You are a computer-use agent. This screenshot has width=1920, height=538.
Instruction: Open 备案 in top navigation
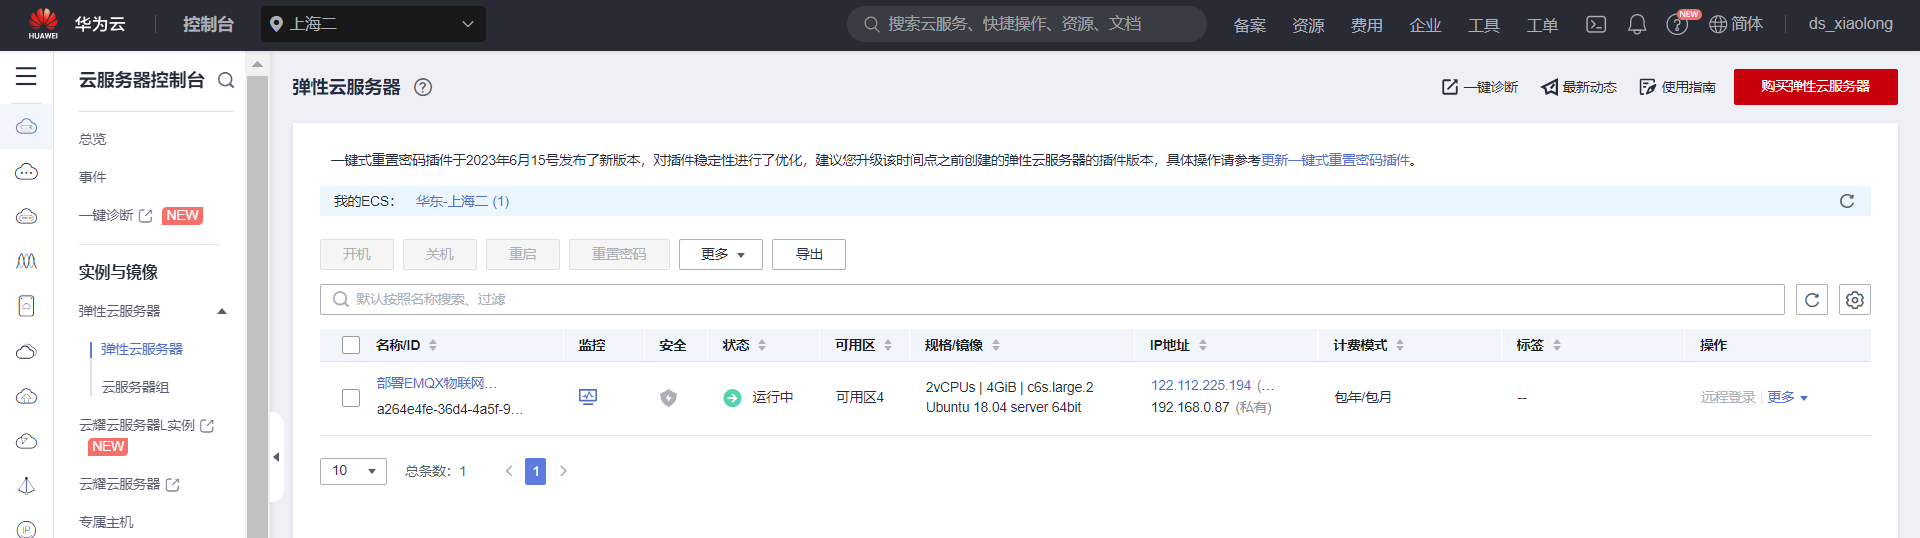pyautogui.click(x=1250, y=25)
